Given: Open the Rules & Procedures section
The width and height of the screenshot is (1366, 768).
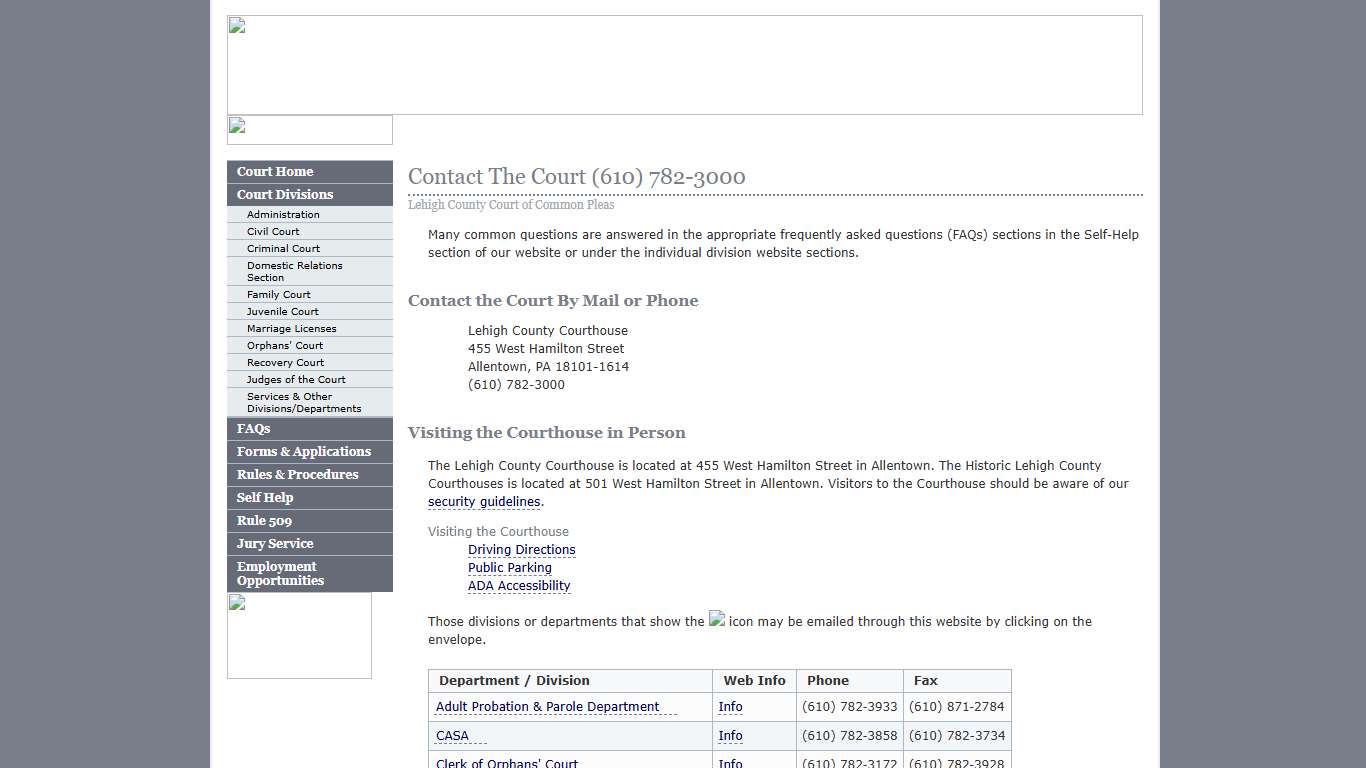Looking at the screenshot, I should click(x=296, y=474).
